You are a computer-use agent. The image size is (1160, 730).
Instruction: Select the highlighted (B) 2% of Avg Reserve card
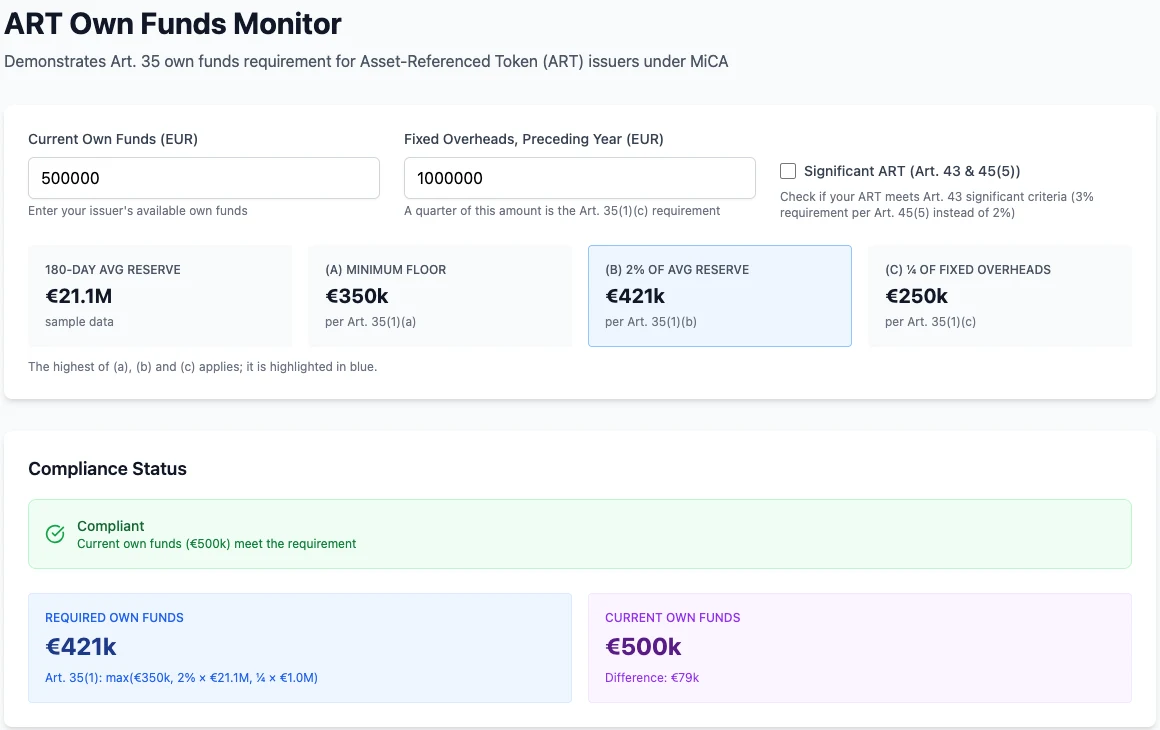[720, 296]
